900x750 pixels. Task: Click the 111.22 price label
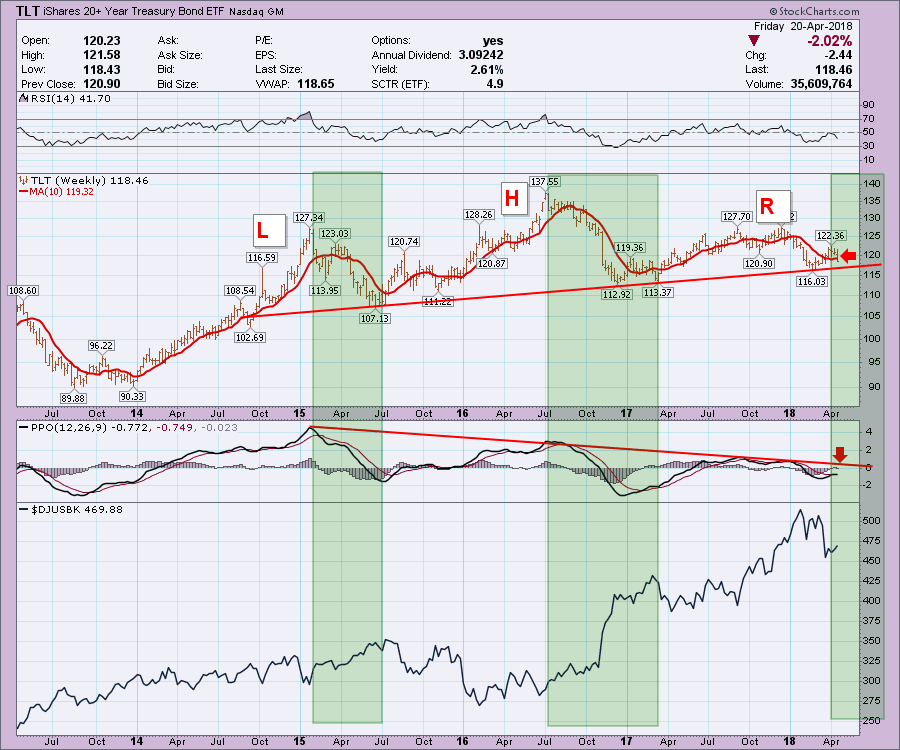point(437,301)
